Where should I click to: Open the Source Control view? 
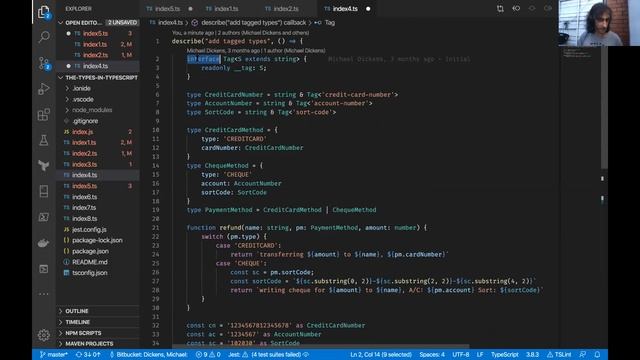tap(44, 63)
